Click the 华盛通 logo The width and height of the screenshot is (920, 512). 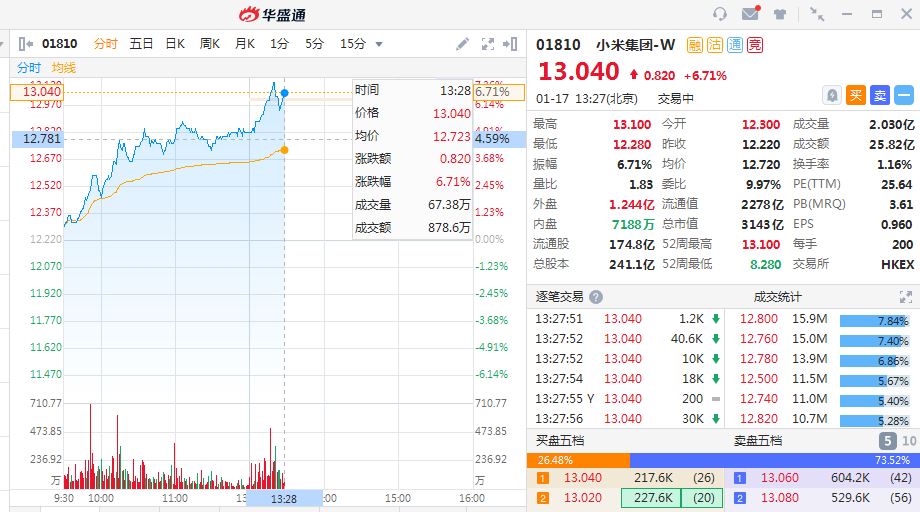coord(272,14)
